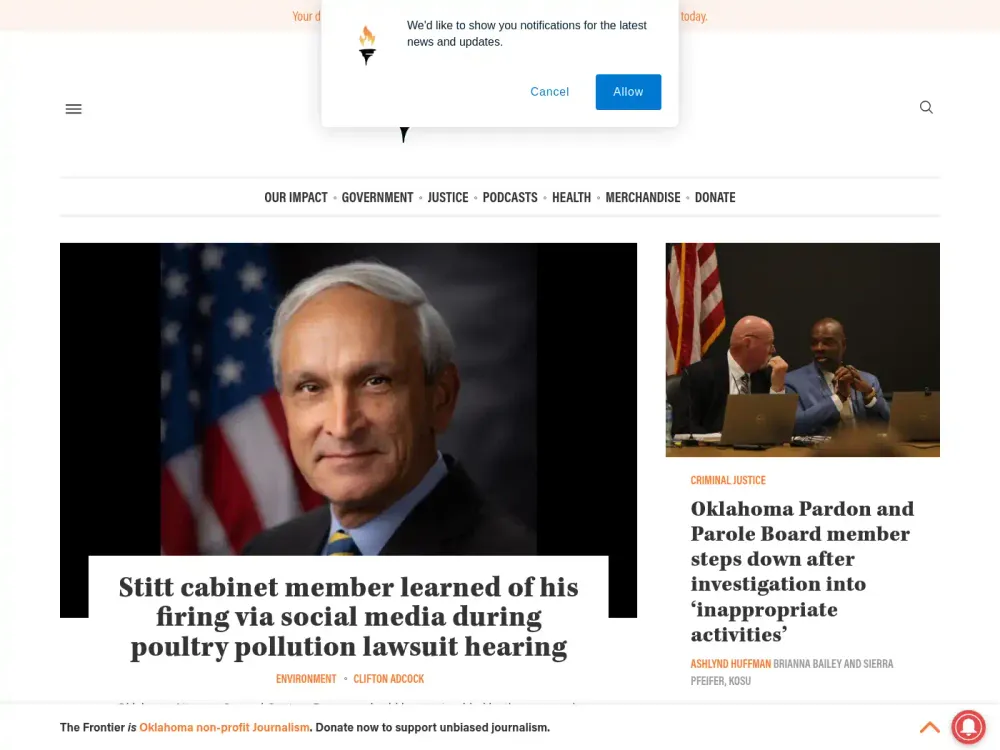Allow notifications in the popup
The image size is (1000, 750).
(x=628, y=92)
